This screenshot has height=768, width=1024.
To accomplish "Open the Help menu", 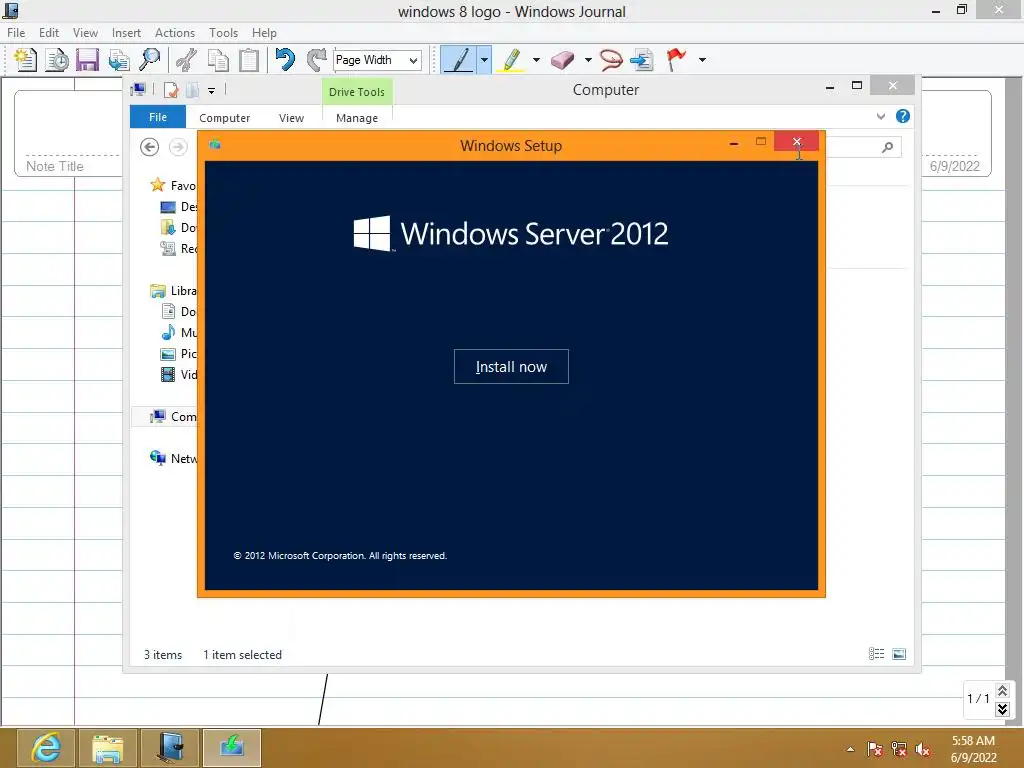I will (264, 33).
